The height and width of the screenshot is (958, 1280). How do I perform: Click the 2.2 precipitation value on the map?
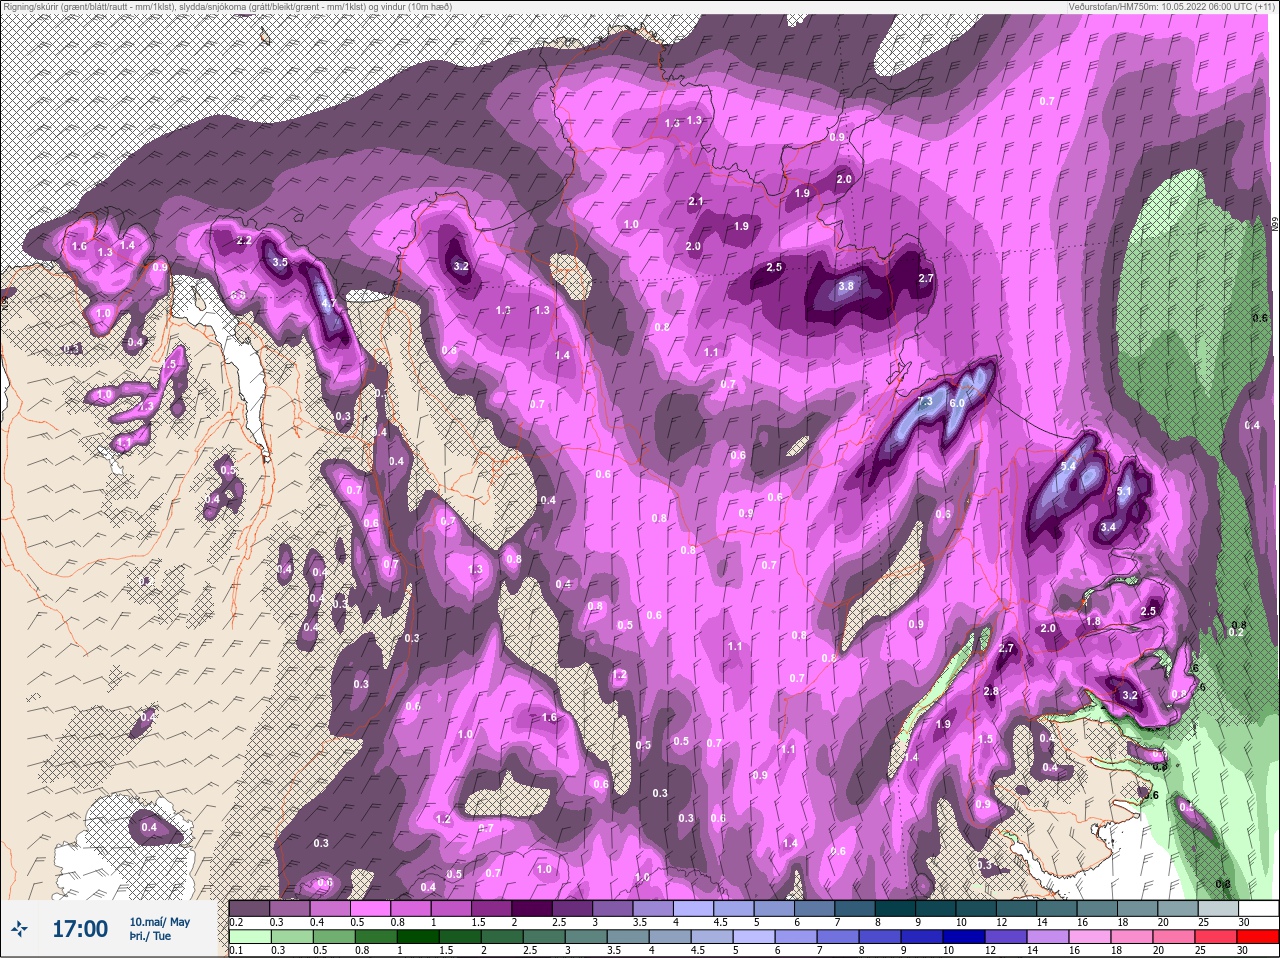coord(243,241)
